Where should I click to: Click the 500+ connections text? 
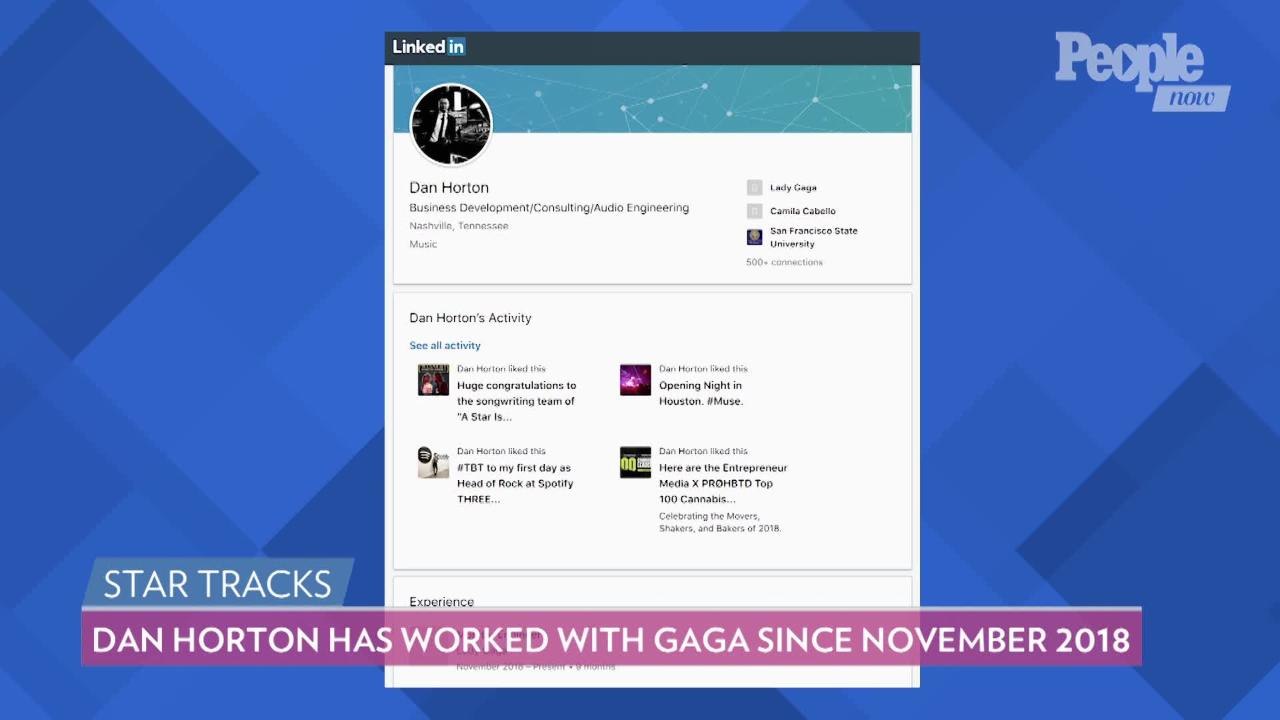[x=784, y=262]
